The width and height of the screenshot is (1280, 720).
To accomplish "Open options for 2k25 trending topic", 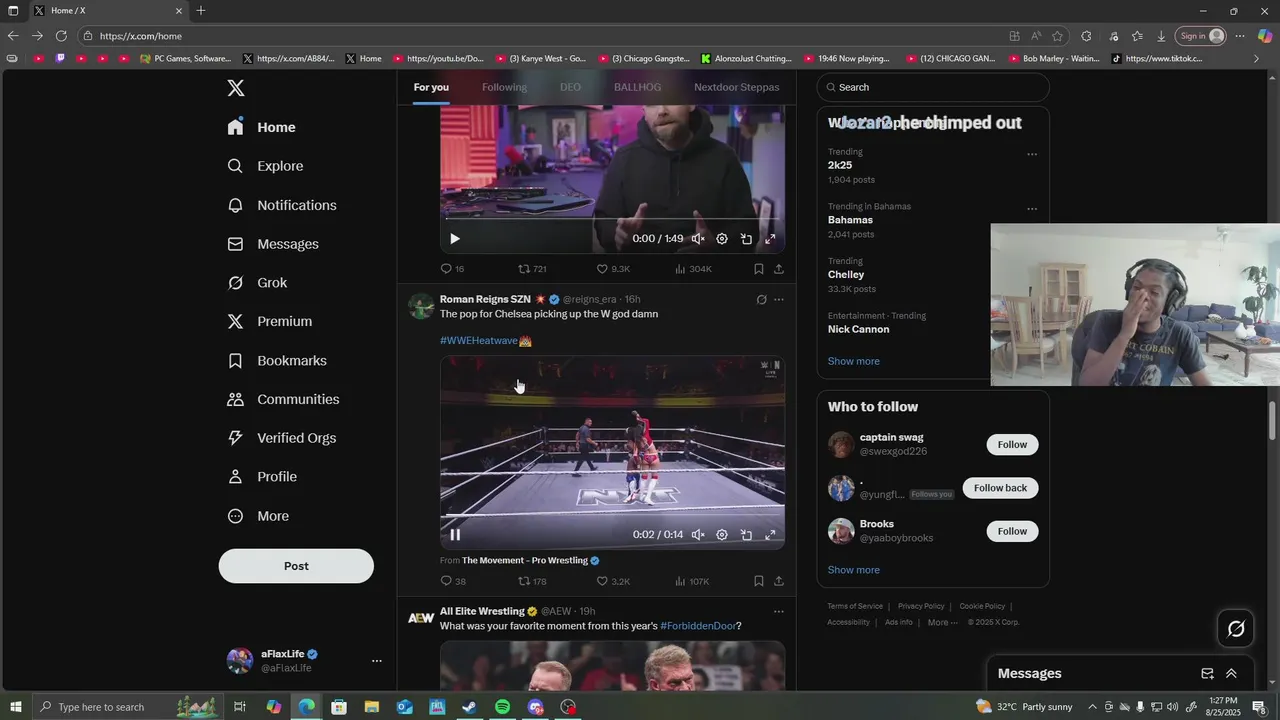I will point(1032,154).
